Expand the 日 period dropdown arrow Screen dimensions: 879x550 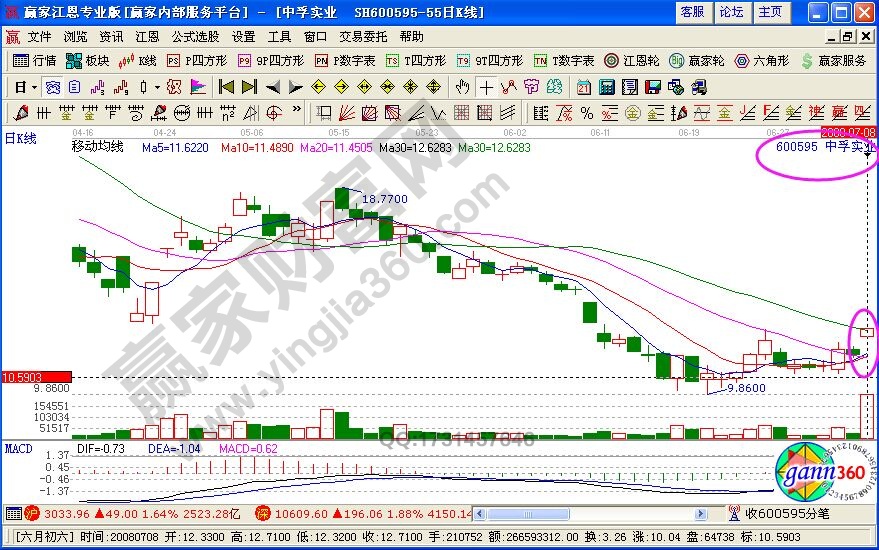(x=33, y=86)
